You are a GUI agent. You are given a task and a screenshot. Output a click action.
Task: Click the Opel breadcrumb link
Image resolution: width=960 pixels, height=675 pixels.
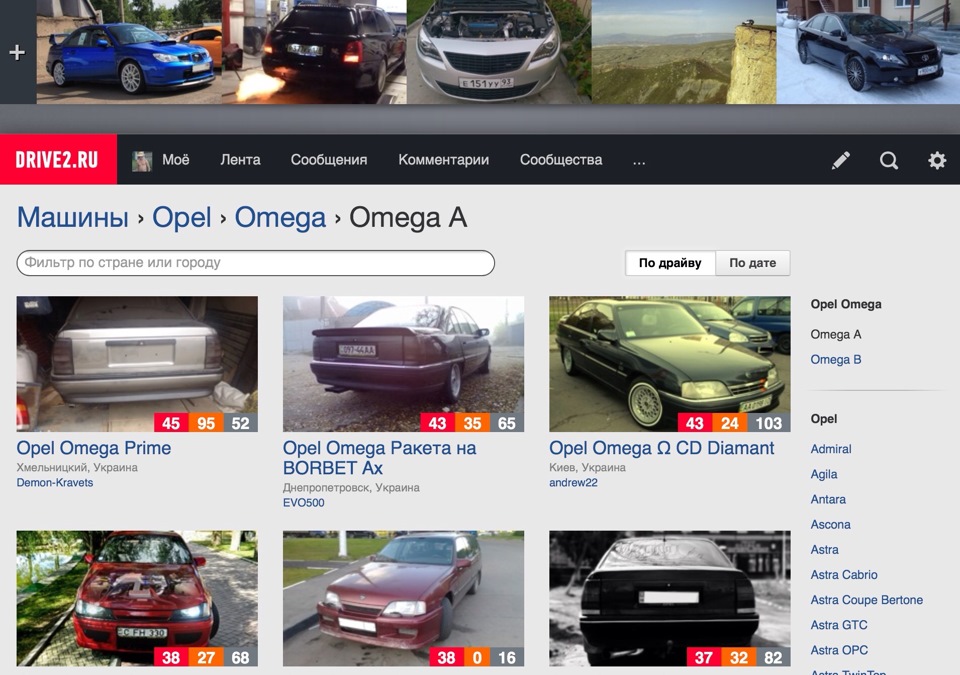tap(181, 217)
